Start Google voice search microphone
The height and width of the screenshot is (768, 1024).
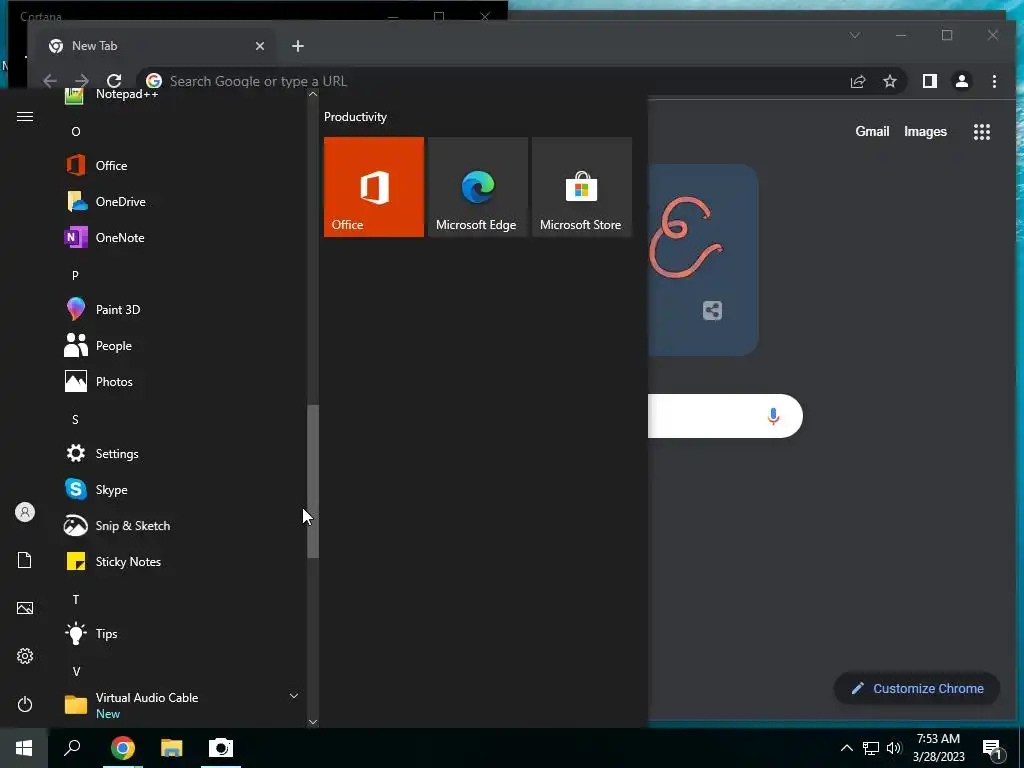(773, 416)
